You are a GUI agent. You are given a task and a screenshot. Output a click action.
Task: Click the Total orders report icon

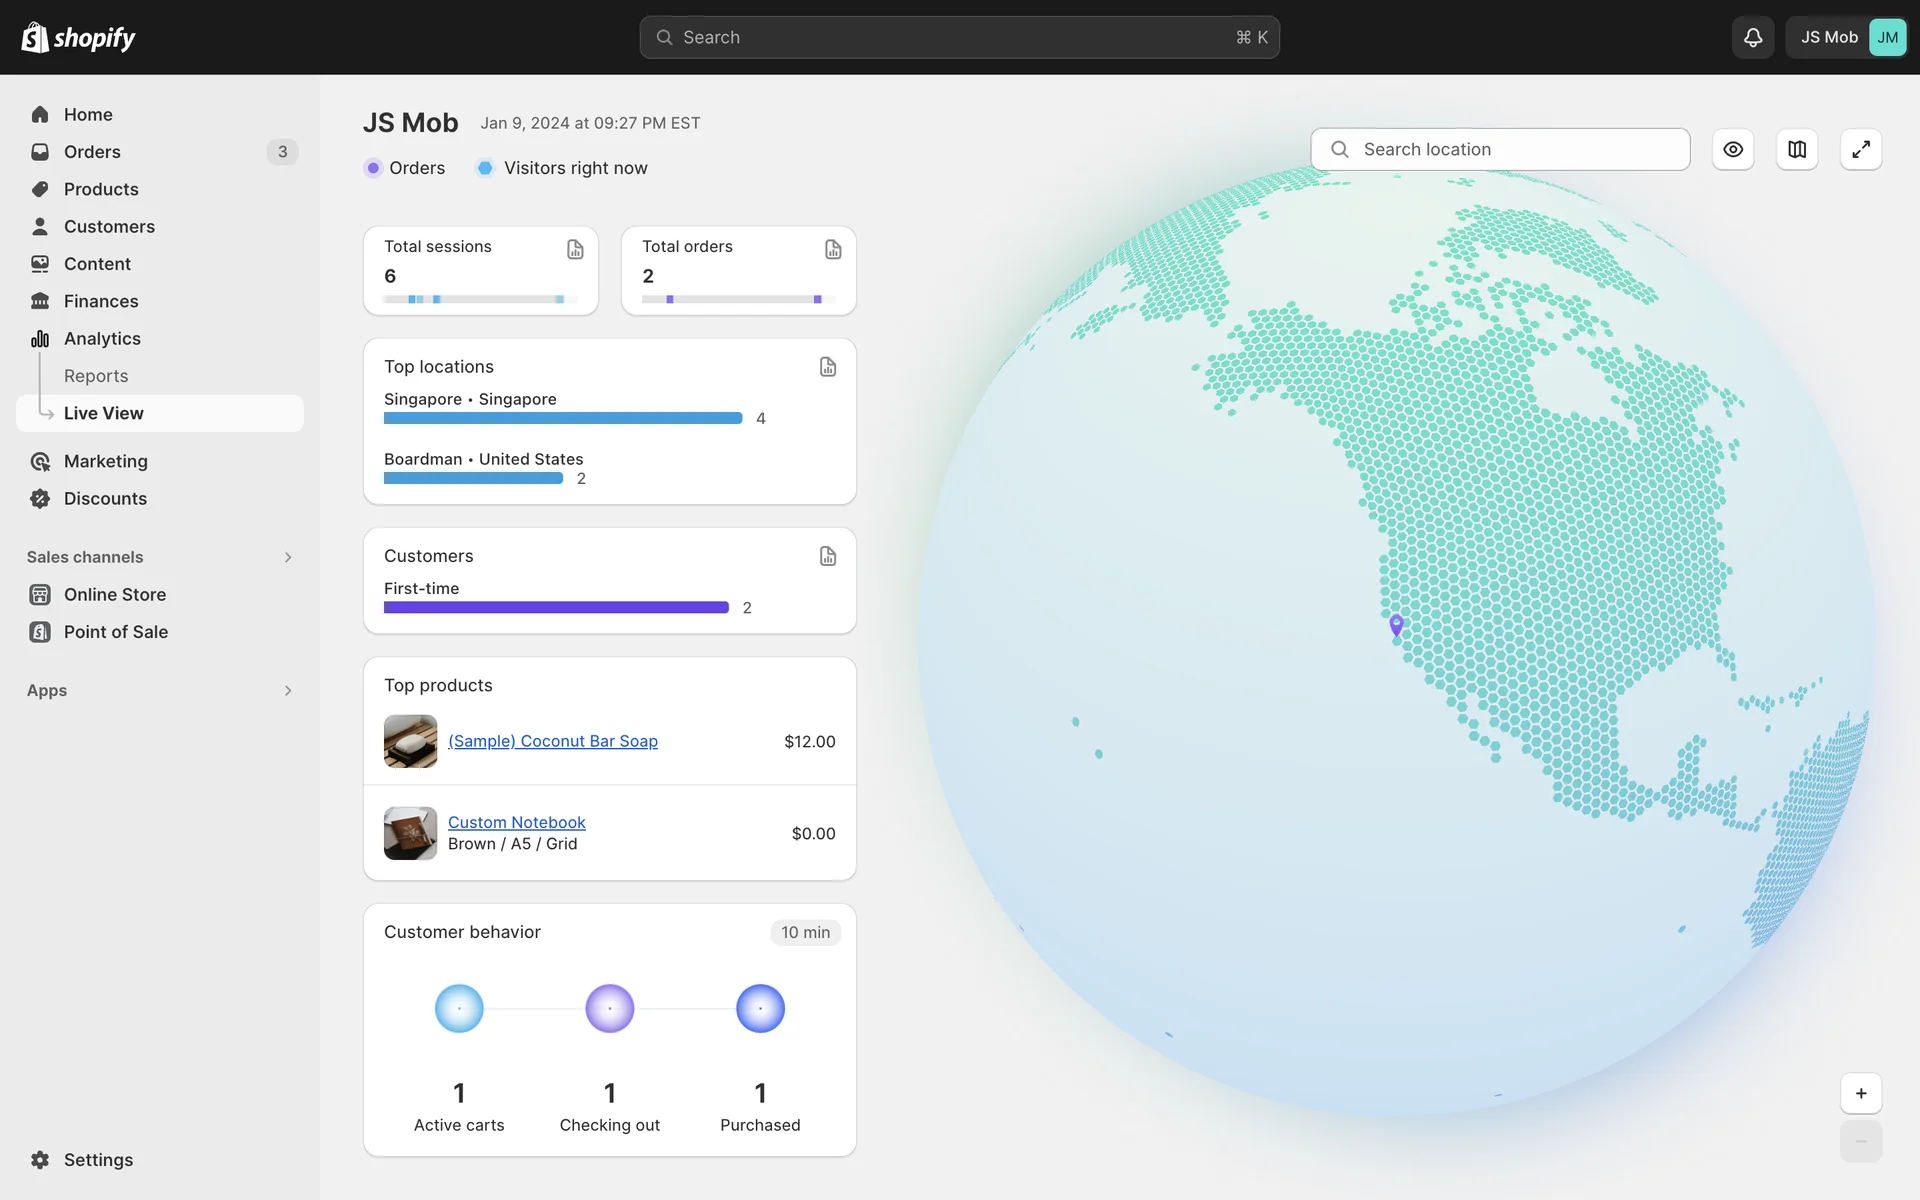833,249
